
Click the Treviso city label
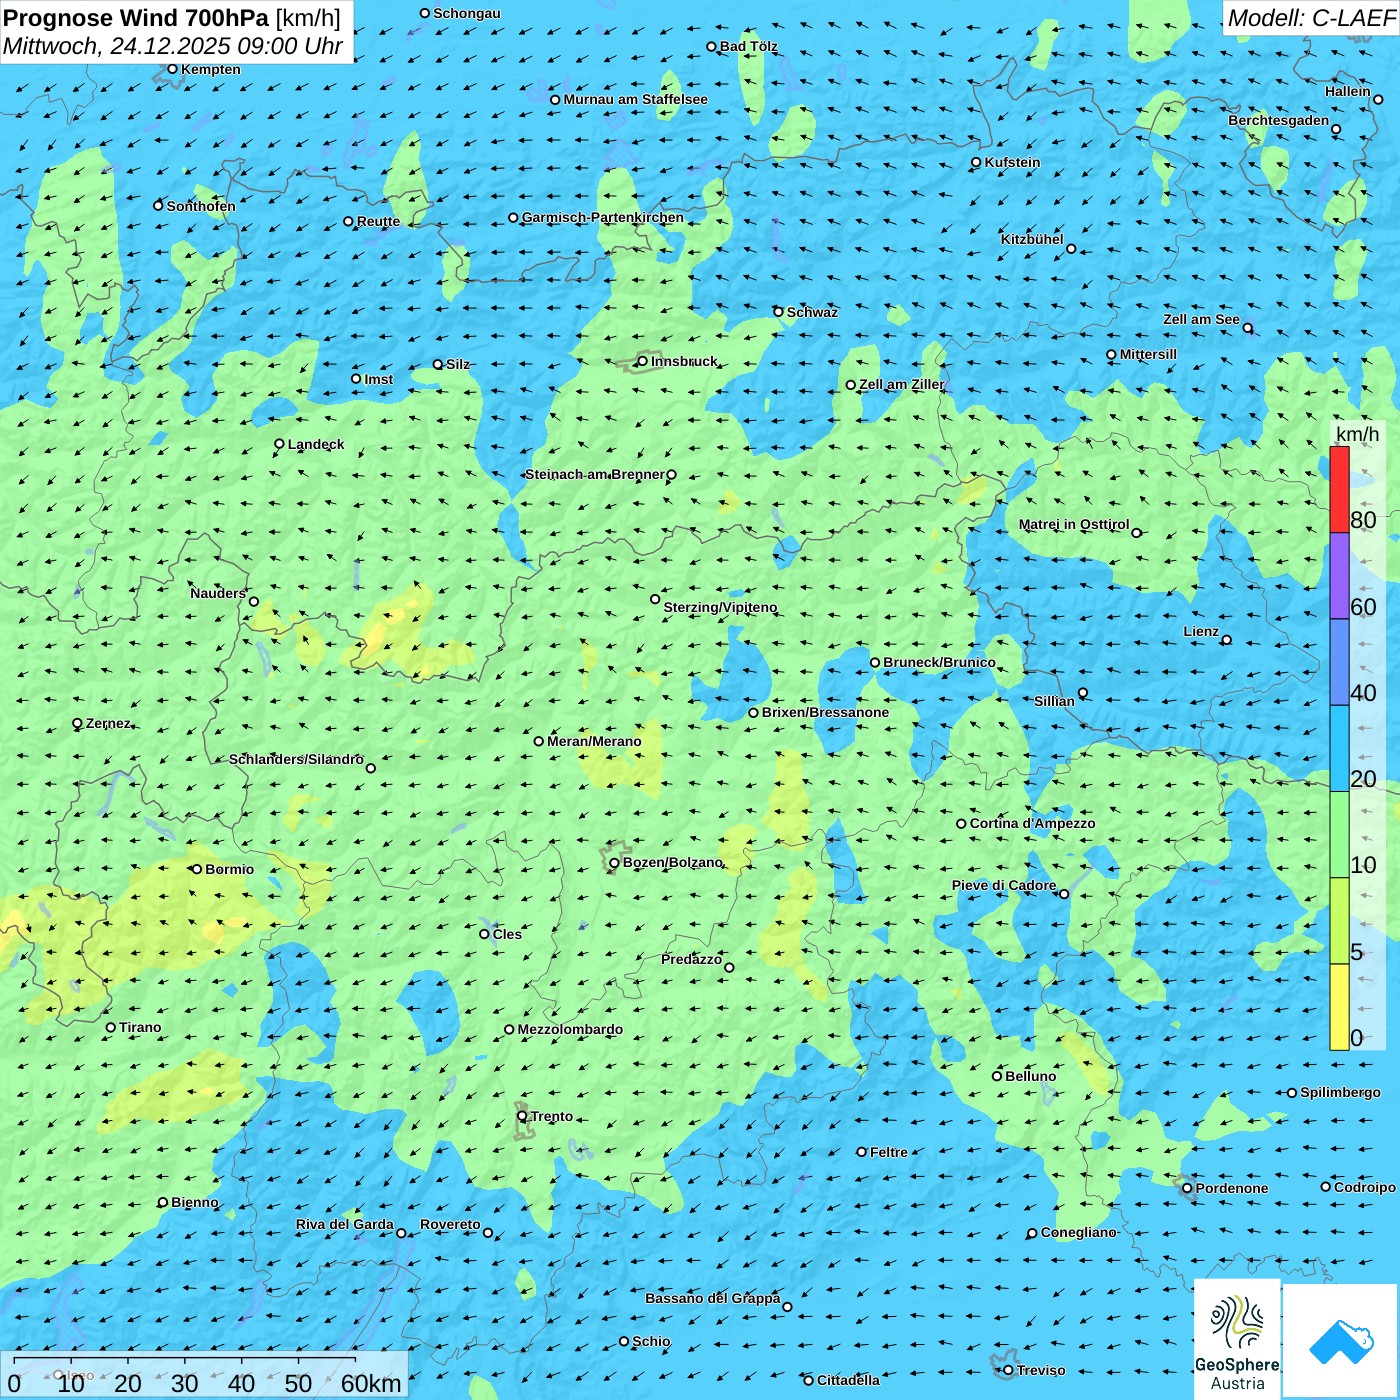1041,1370
